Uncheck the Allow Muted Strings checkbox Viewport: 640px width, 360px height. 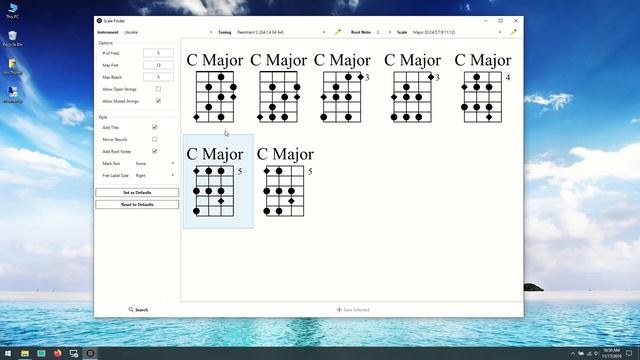(x=158, y=101)
